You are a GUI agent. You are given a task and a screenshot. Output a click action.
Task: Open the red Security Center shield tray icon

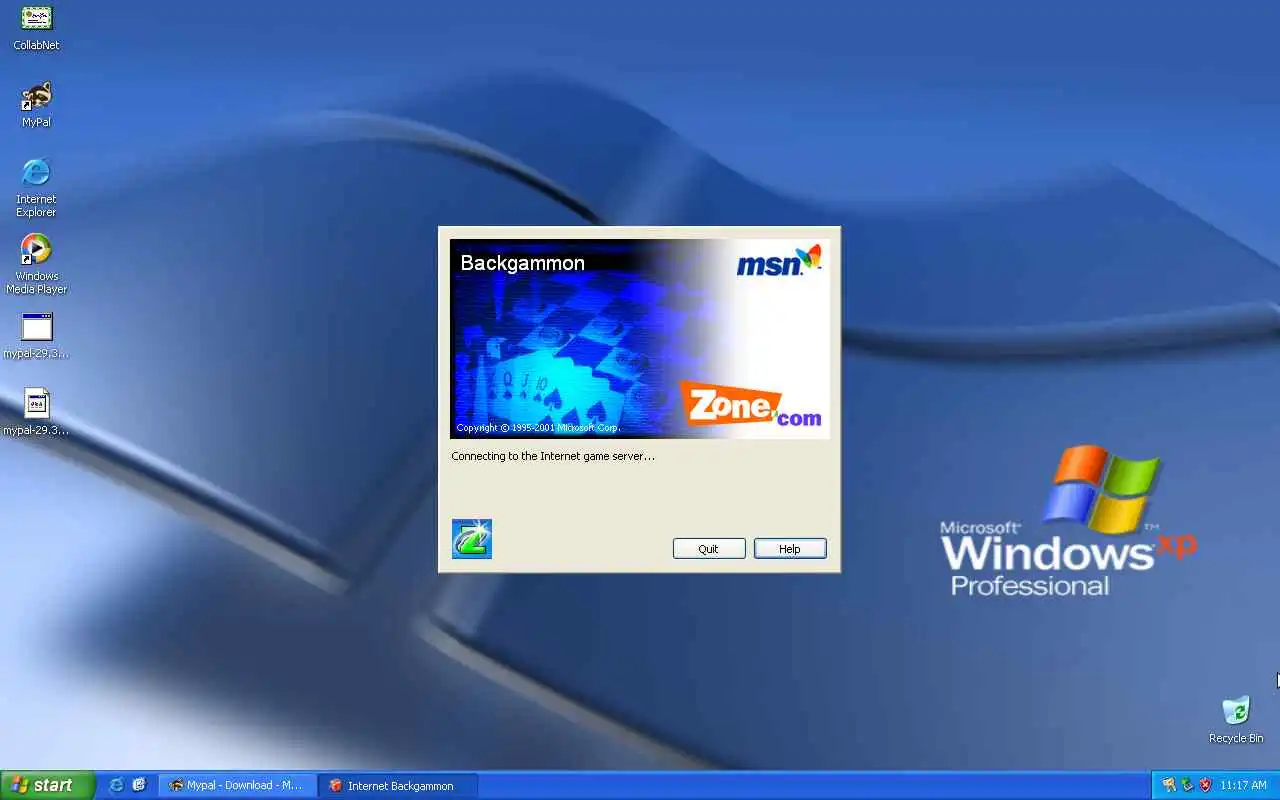[x=1205, y=785]
